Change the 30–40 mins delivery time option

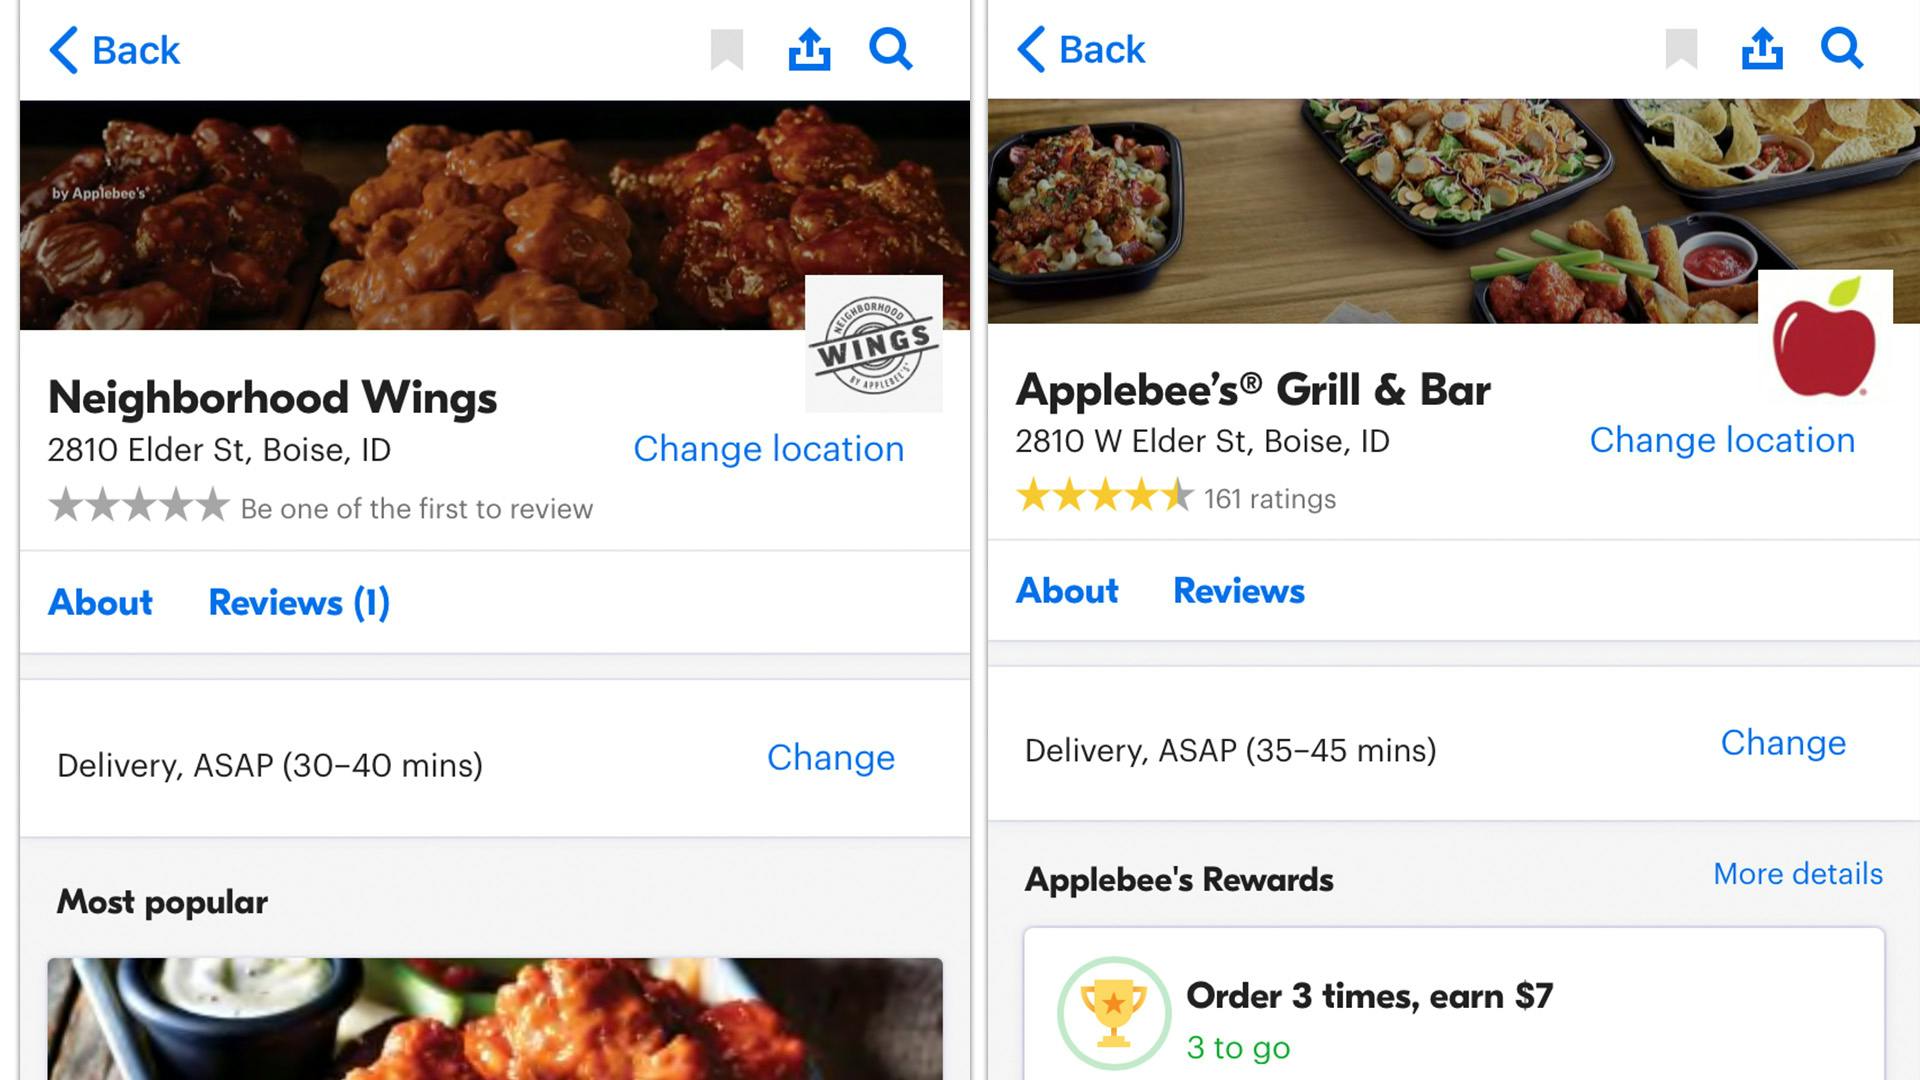click(830, 758)
